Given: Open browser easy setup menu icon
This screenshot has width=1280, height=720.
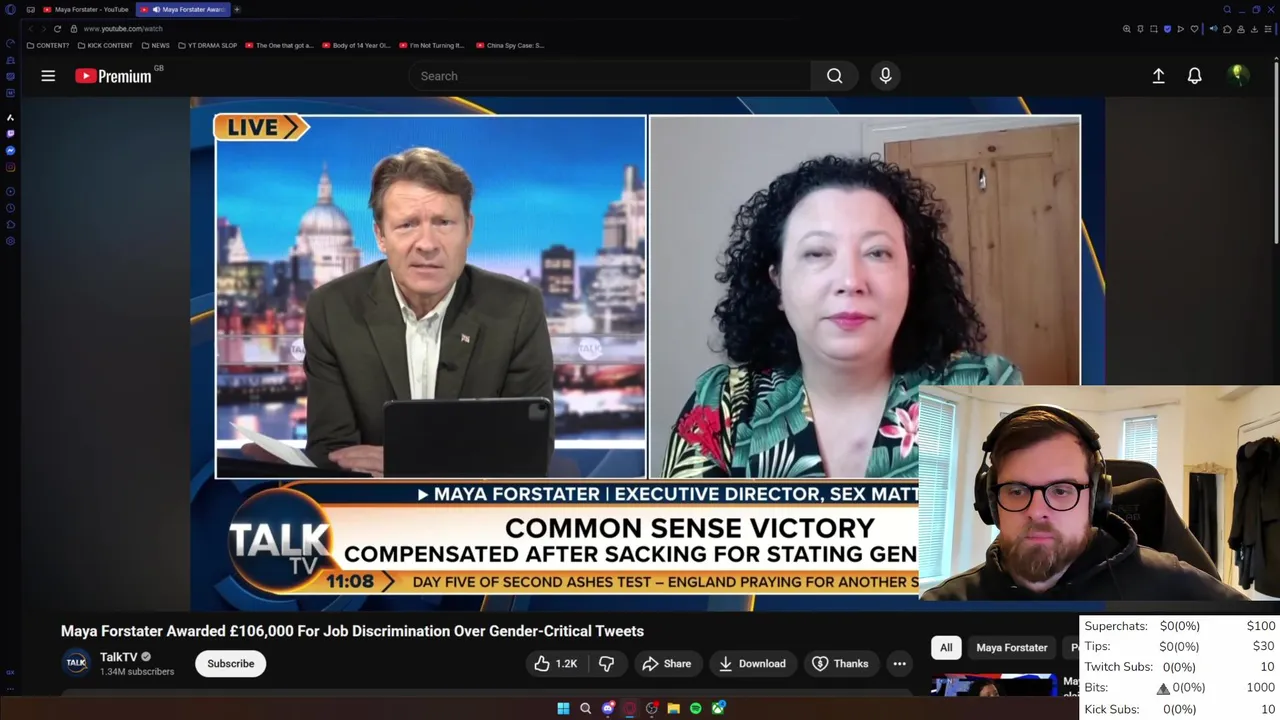Looking at the screenshot, I should pos(1268,29).
